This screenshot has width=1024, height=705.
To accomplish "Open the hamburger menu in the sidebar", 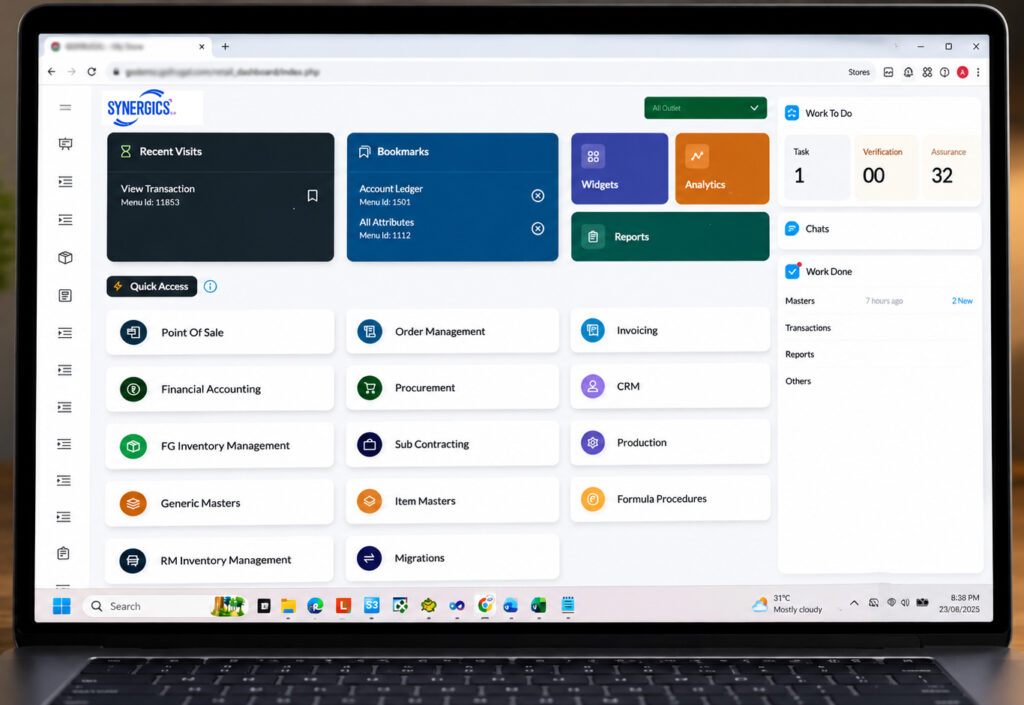I will pos(65,108).
